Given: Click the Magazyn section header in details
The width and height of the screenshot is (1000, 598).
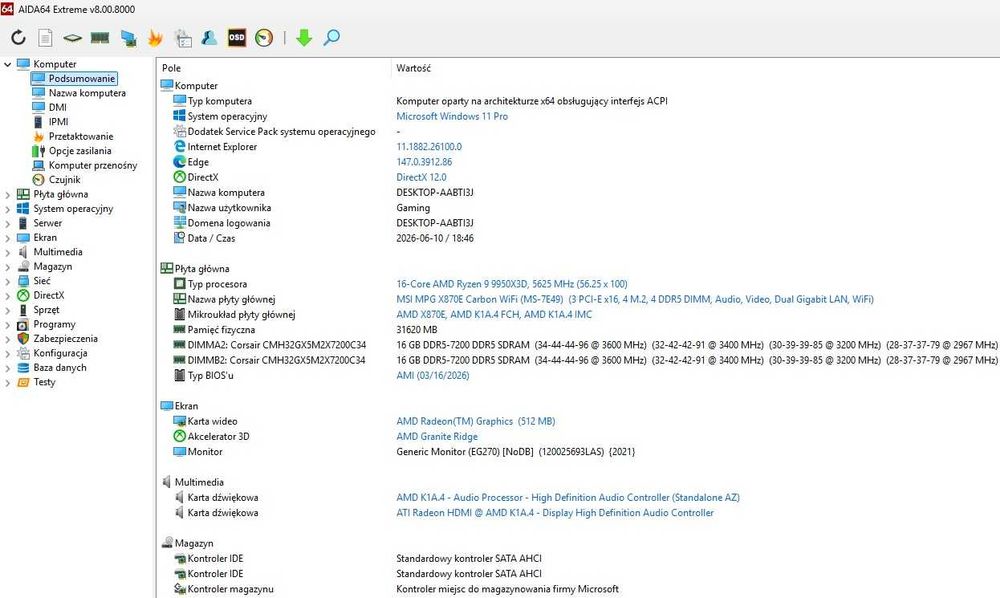Looking at the screenshot, I should click(x=194, y=543).
